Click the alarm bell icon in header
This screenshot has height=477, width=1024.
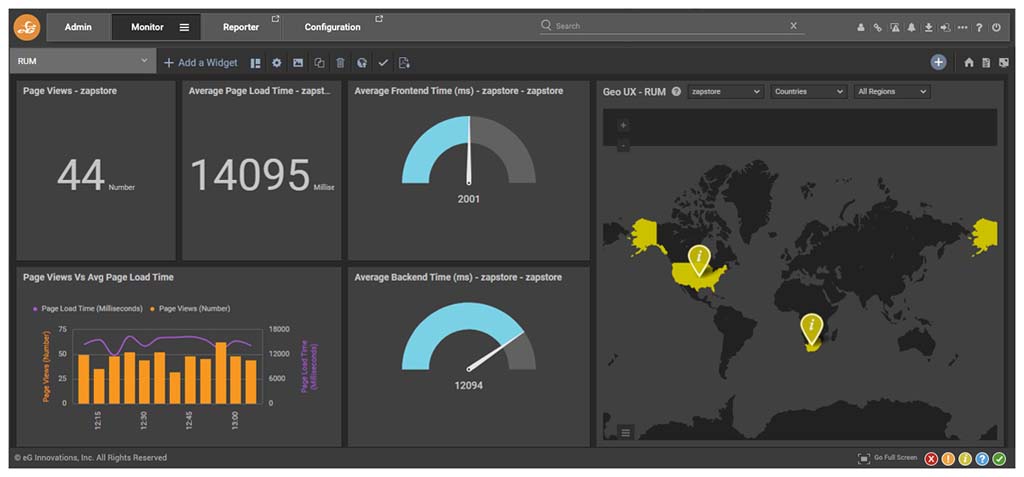(911, 27)
